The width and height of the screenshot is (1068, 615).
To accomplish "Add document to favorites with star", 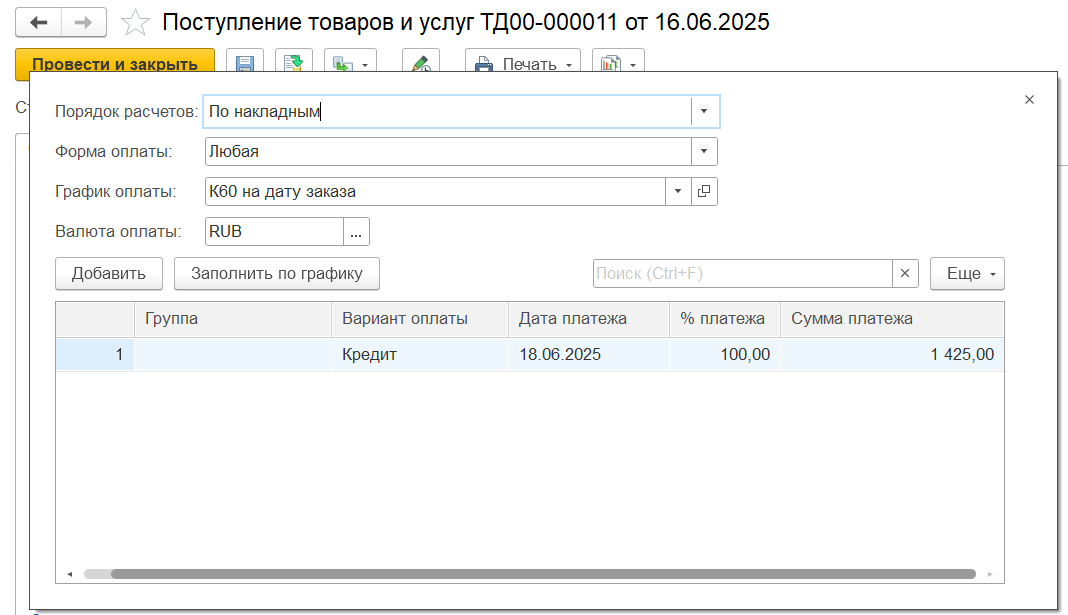I will pos(135,22).
